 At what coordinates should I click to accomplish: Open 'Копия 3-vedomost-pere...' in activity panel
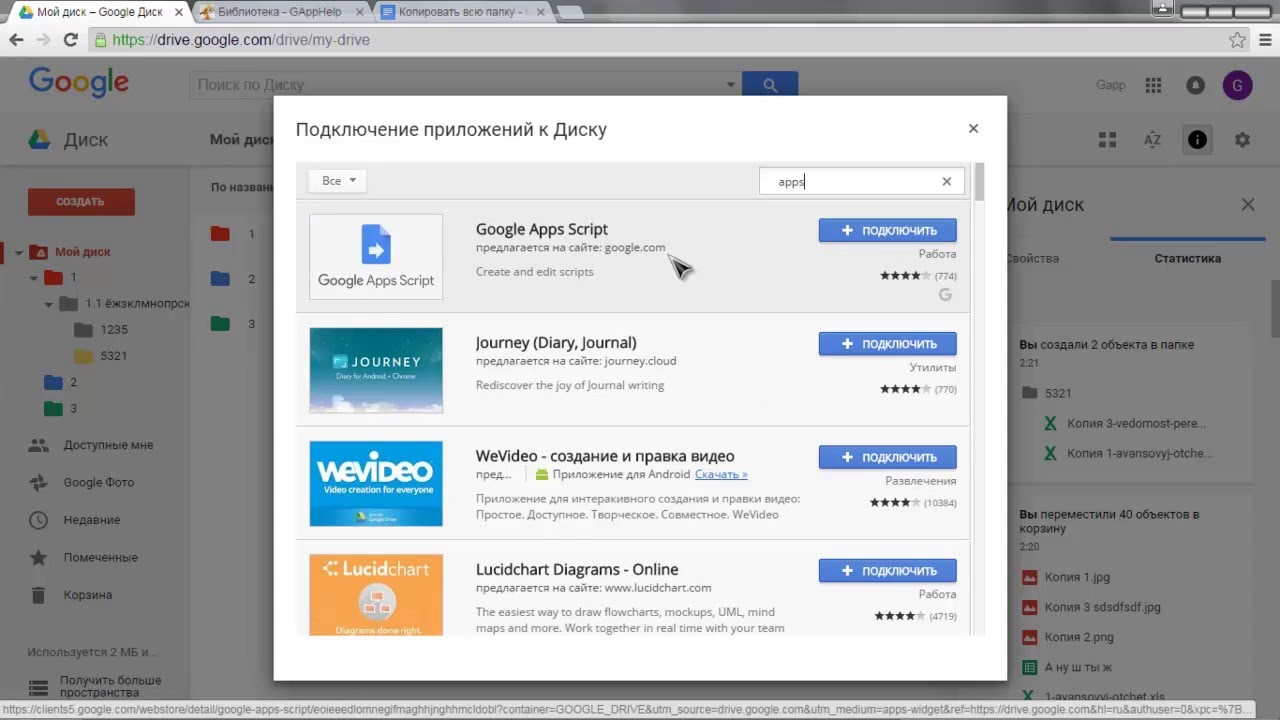click(1136, 423)
